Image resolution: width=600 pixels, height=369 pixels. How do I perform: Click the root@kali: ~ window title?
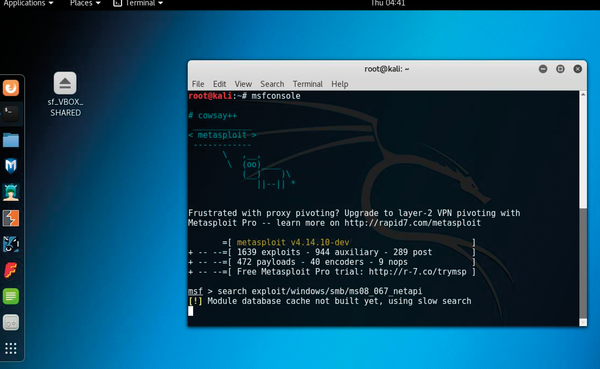click(386, 69)
